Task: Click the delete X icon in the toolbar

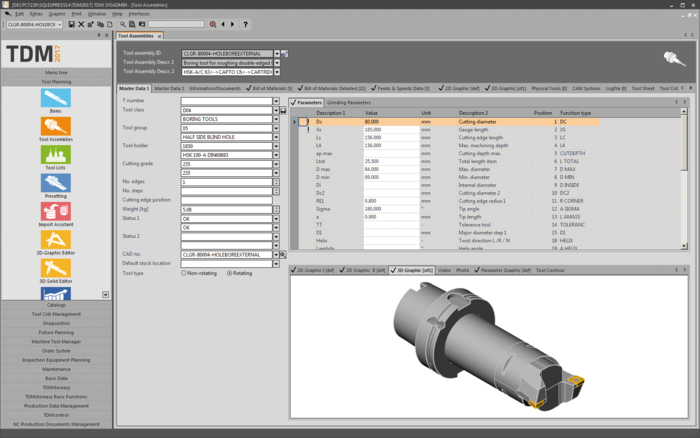Action: click(81, 25)
